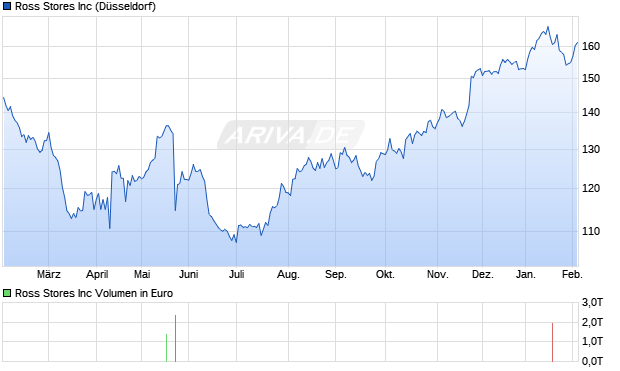This screenshot has height=371, width=620.
Task: Click the 120 price axis value
Action: tap(591, 188)
